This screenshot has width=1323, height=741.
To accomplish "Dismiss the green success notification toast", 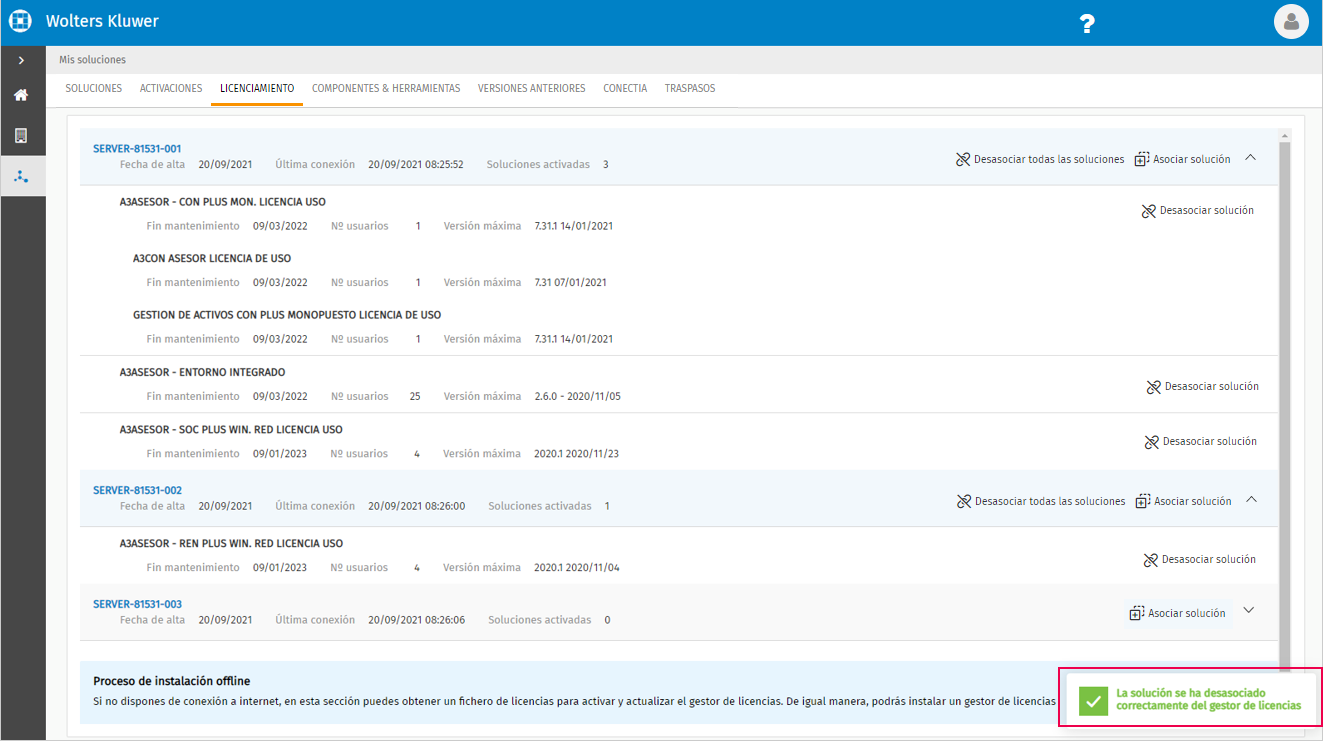I will [x=1190, y=698].
